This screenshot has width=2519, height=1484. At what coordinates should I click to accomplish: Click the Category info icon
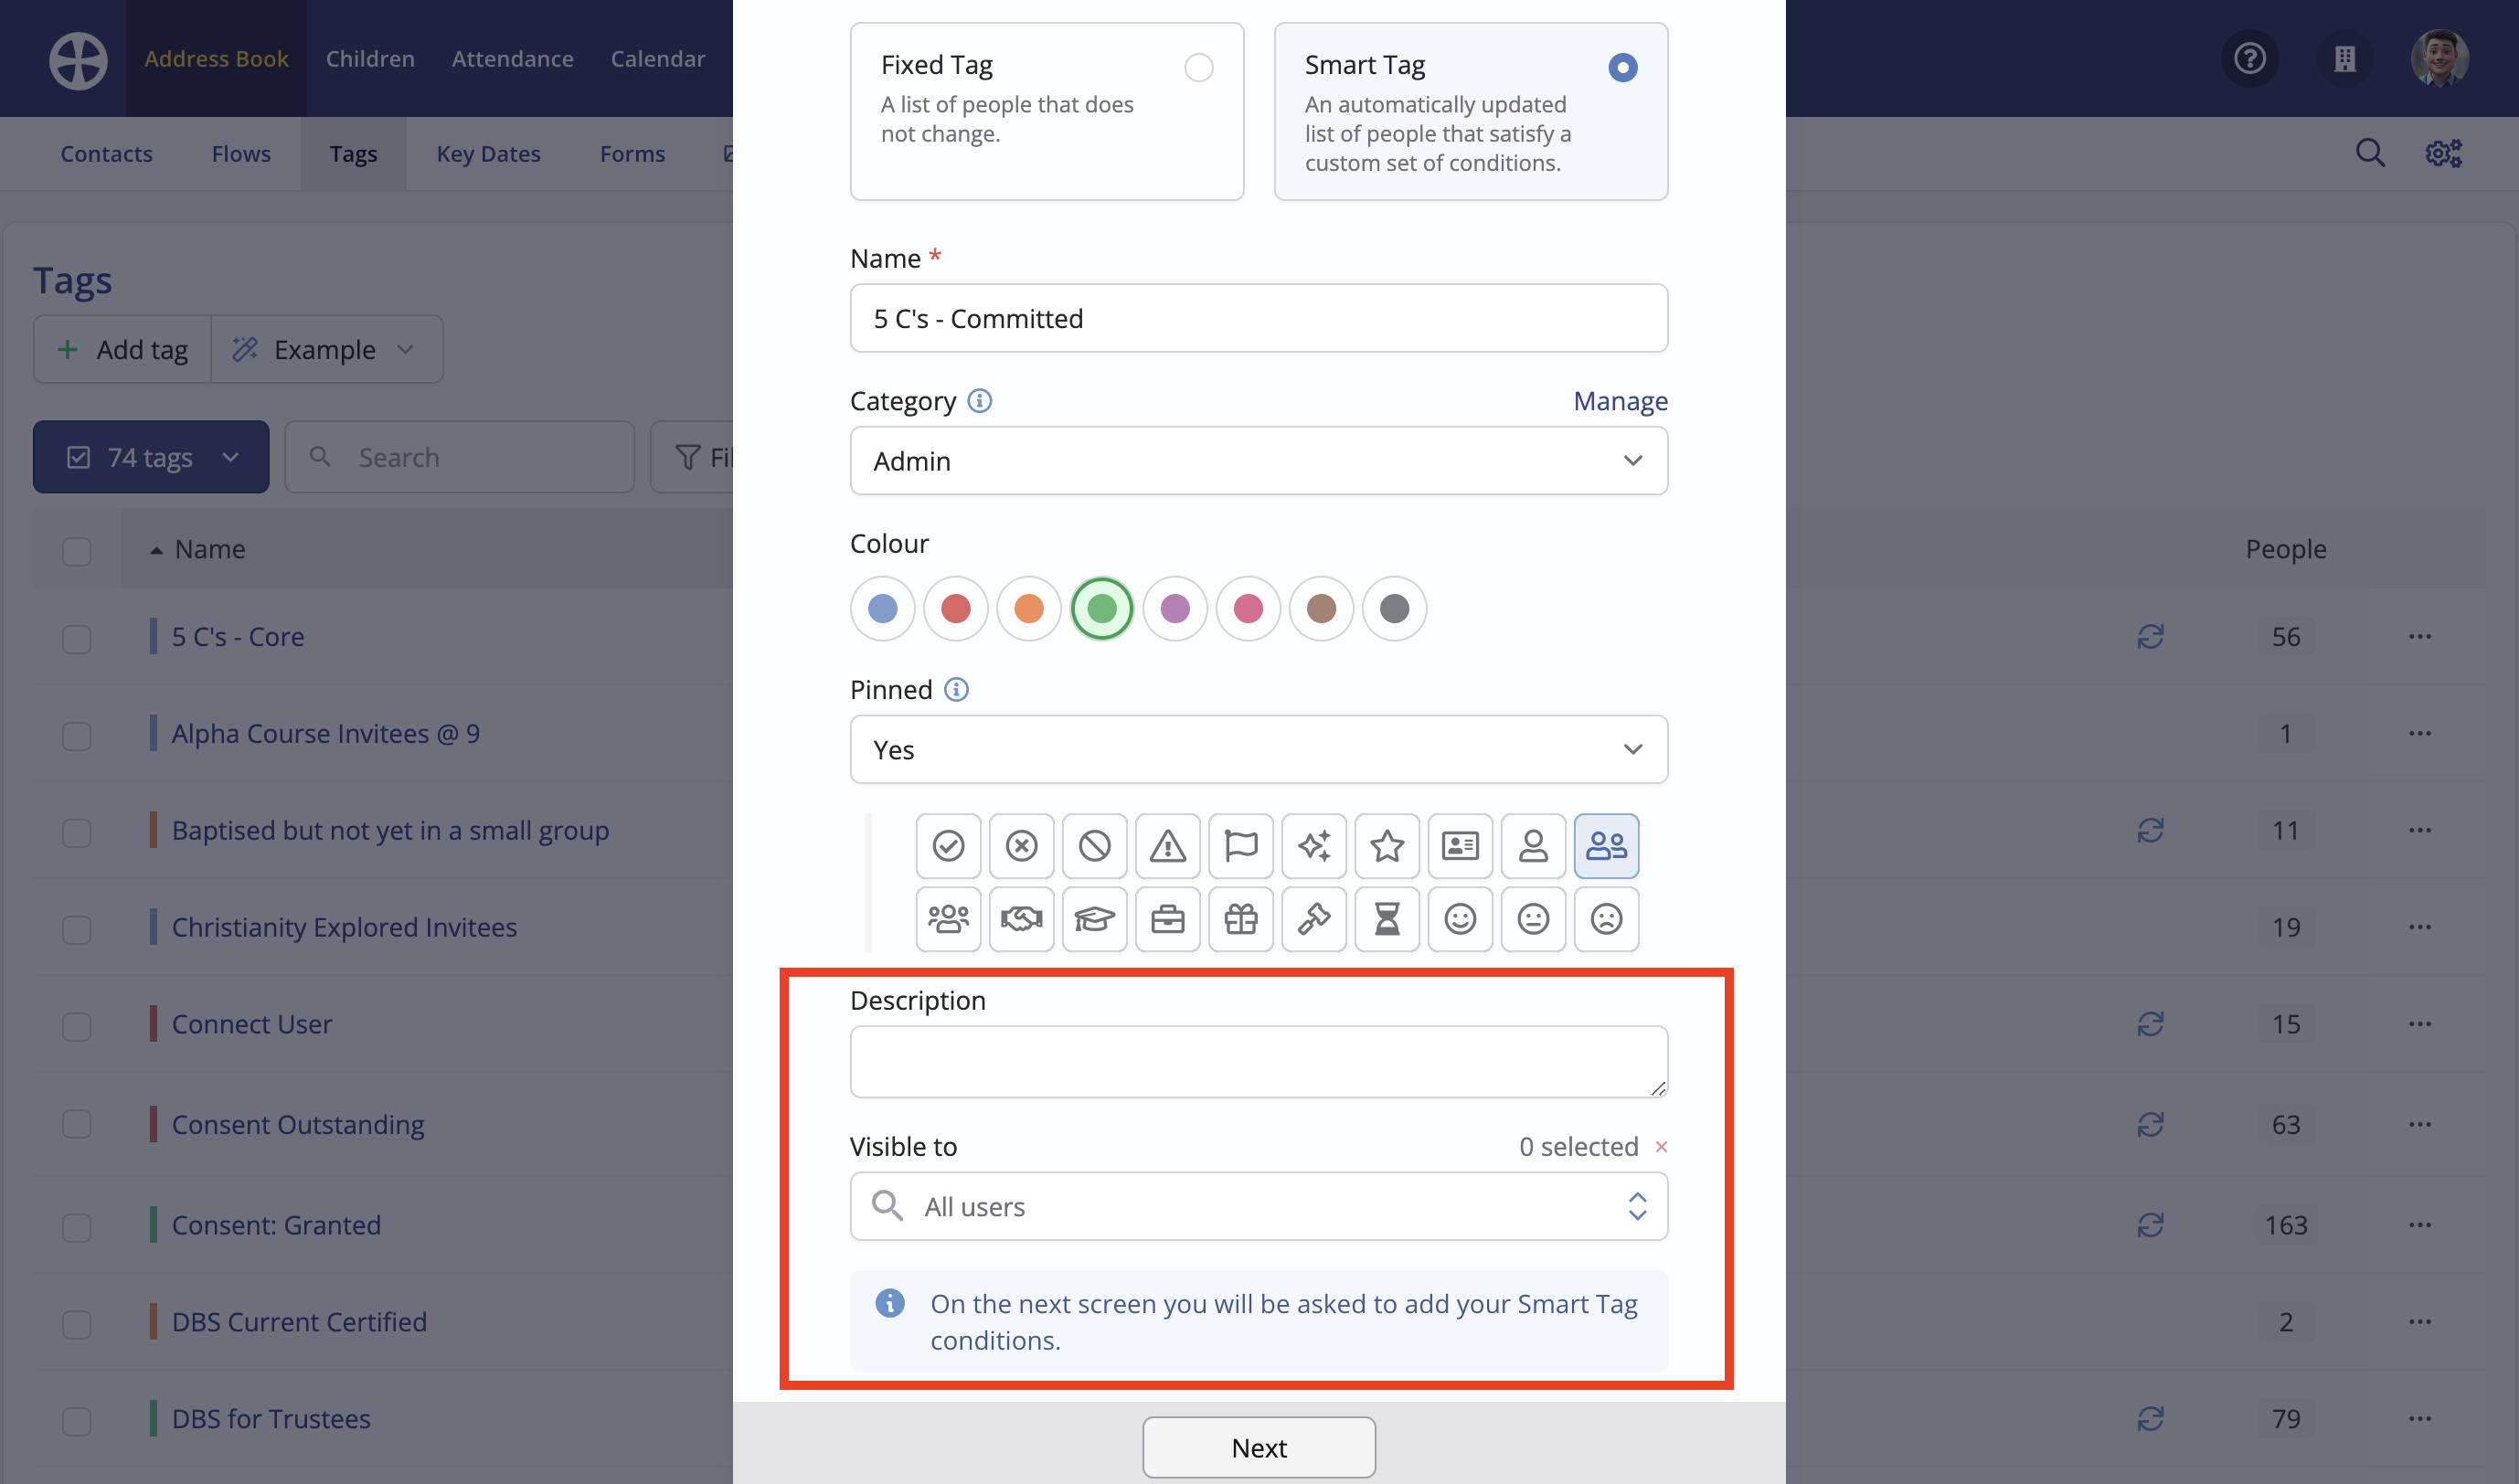(980, 401)
